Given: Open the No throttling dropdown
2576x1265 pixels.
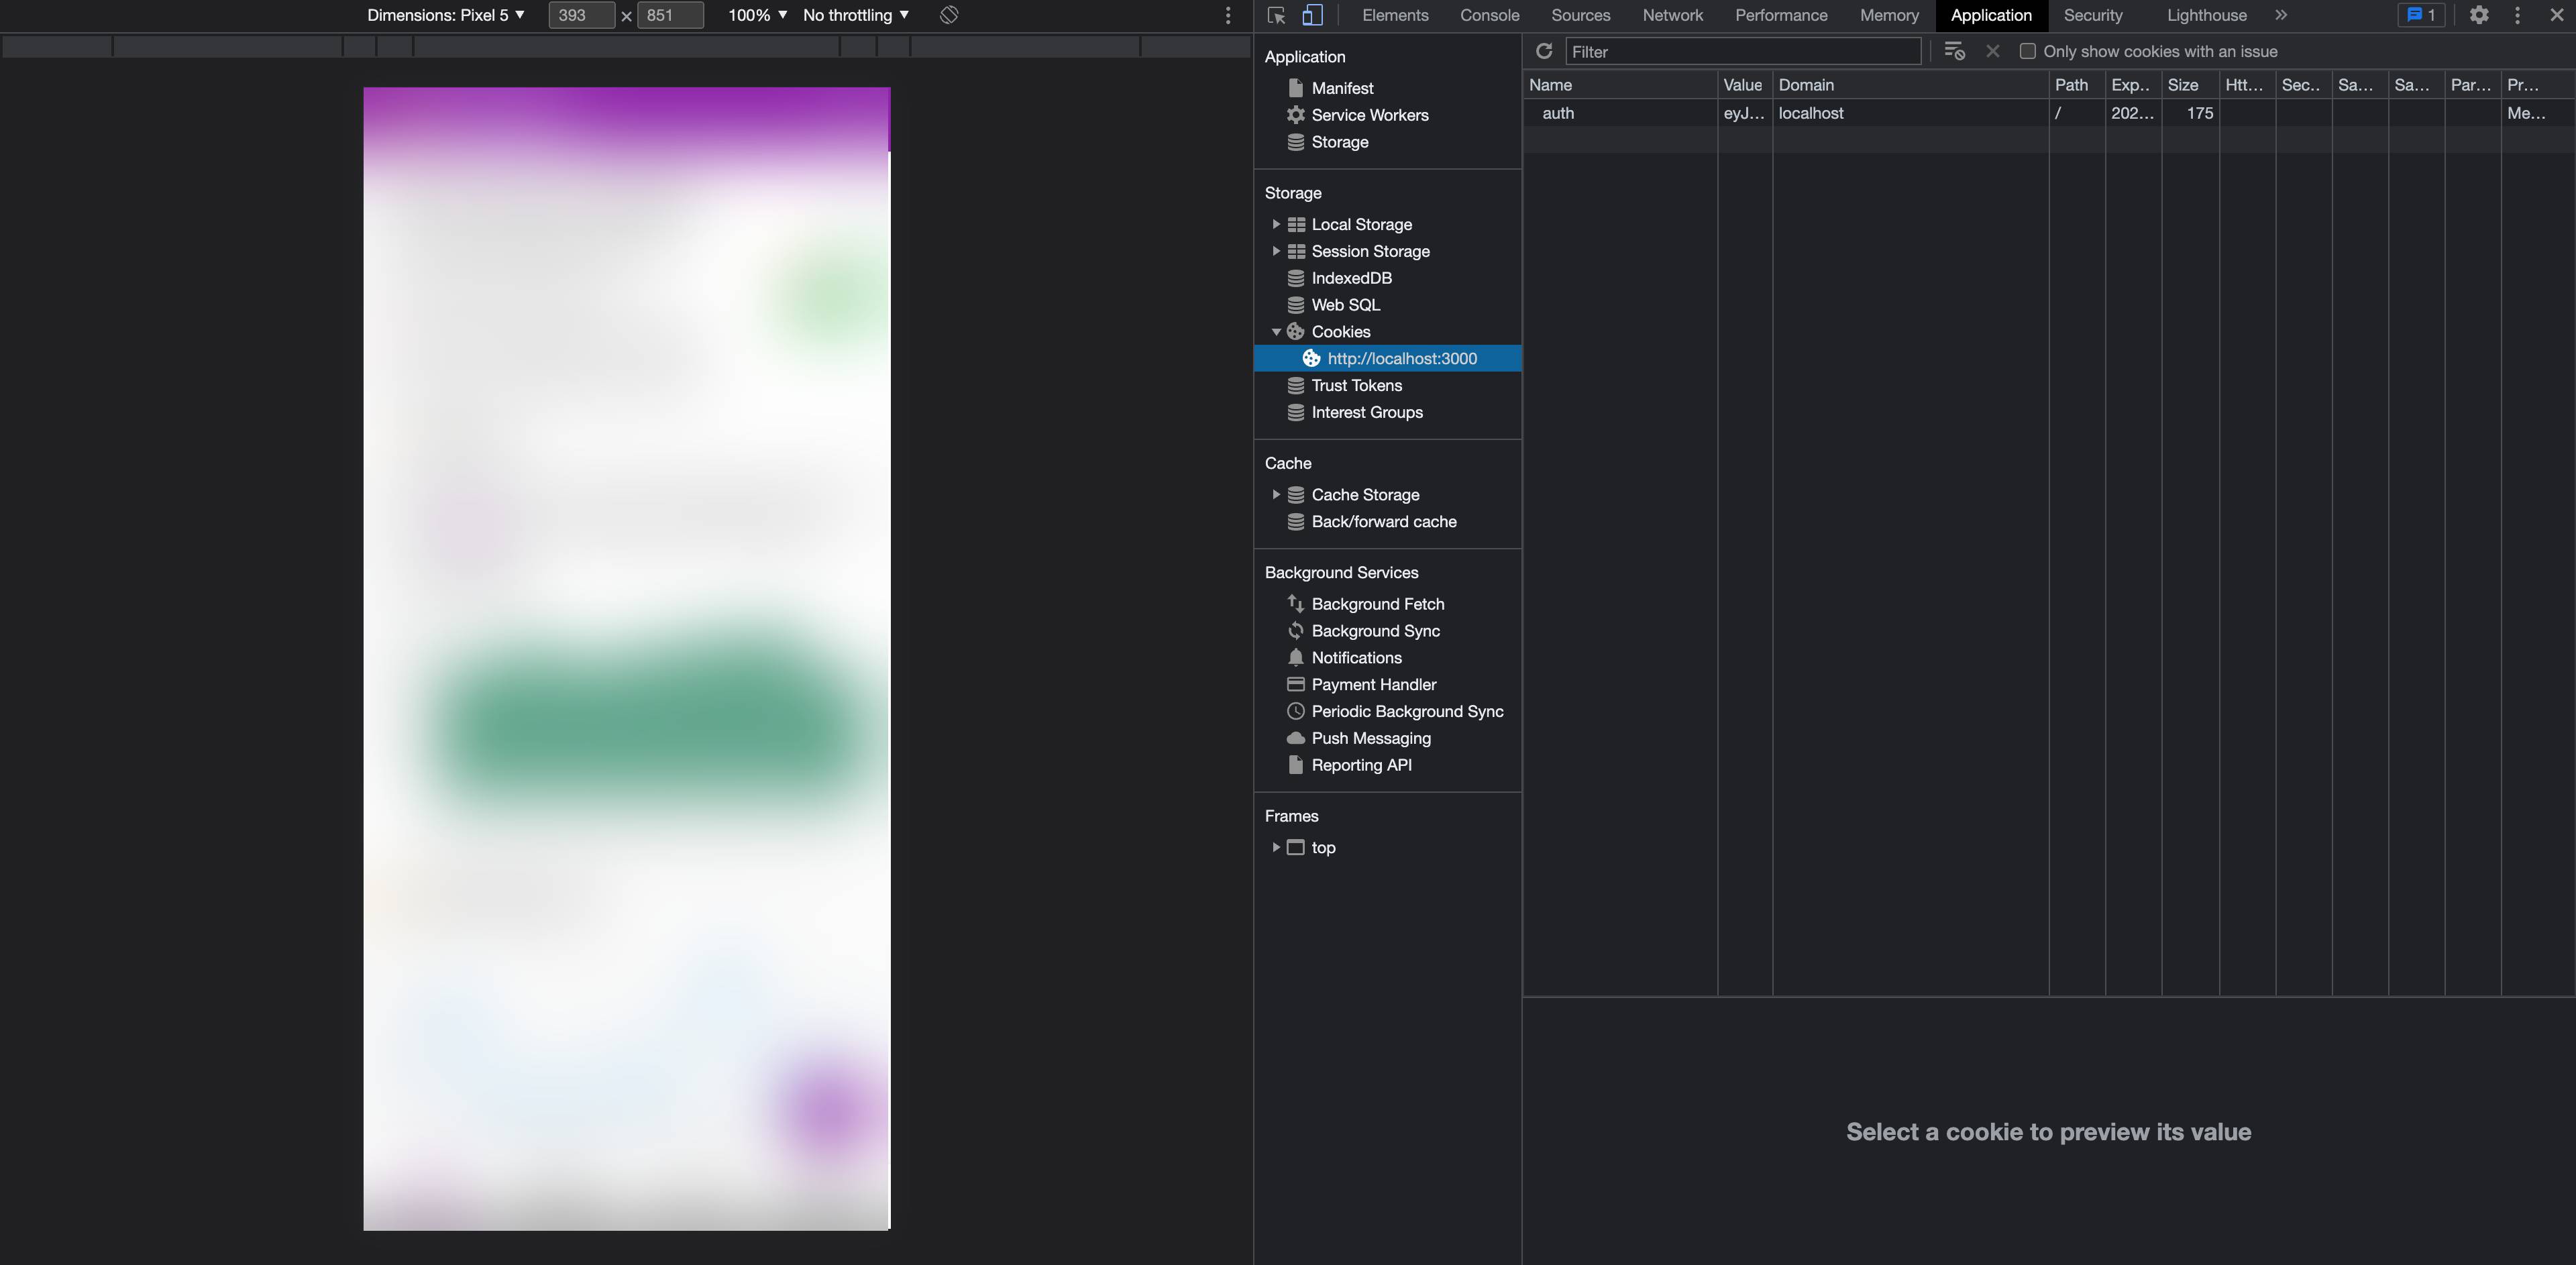Looking at the screenshot, I should coord(856,15).
